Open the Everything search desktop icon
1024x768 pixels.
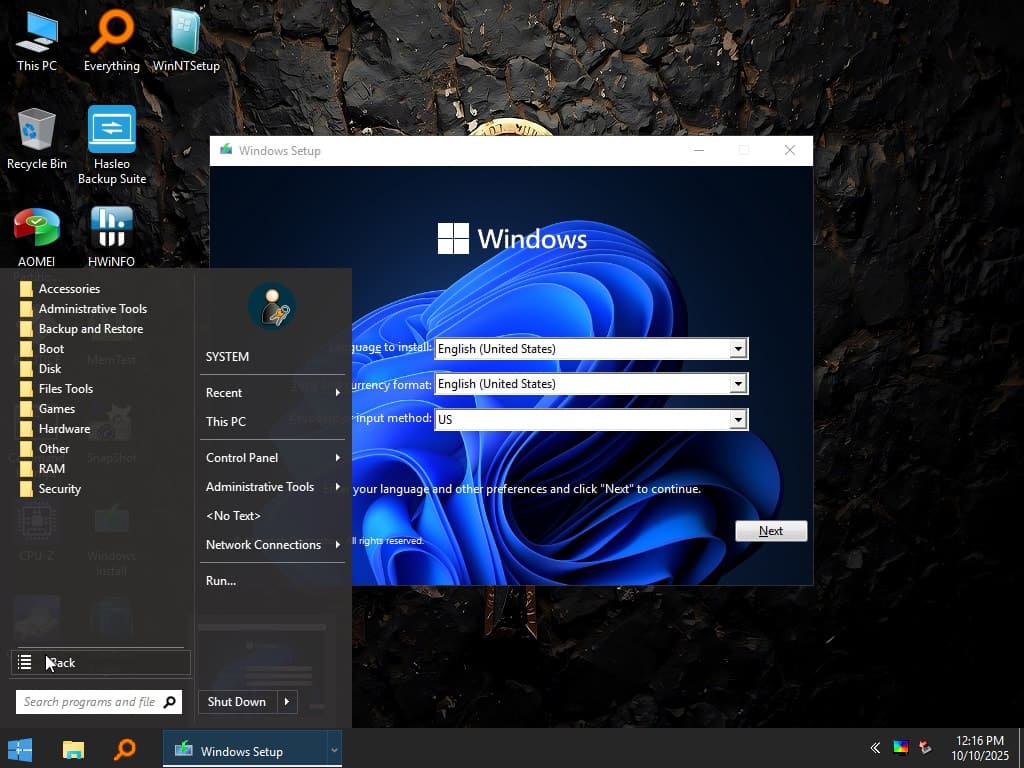point(111,40)
